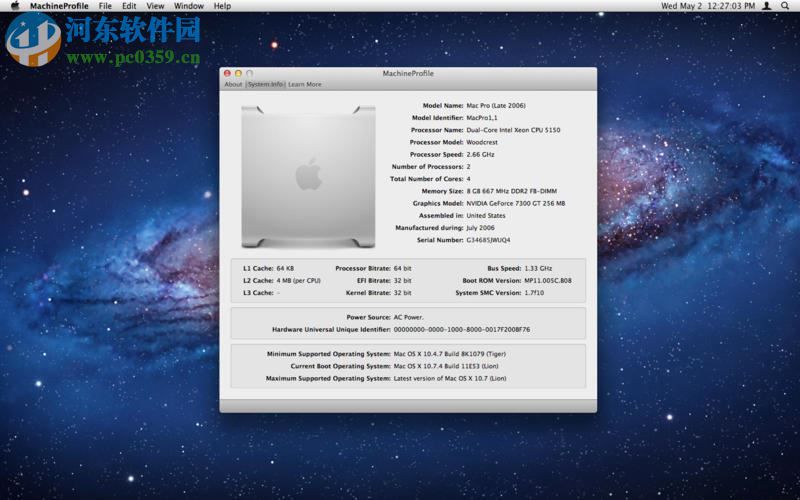Open the Learn More tab
This screenshot has height=500, width=800.
[305, 84]
